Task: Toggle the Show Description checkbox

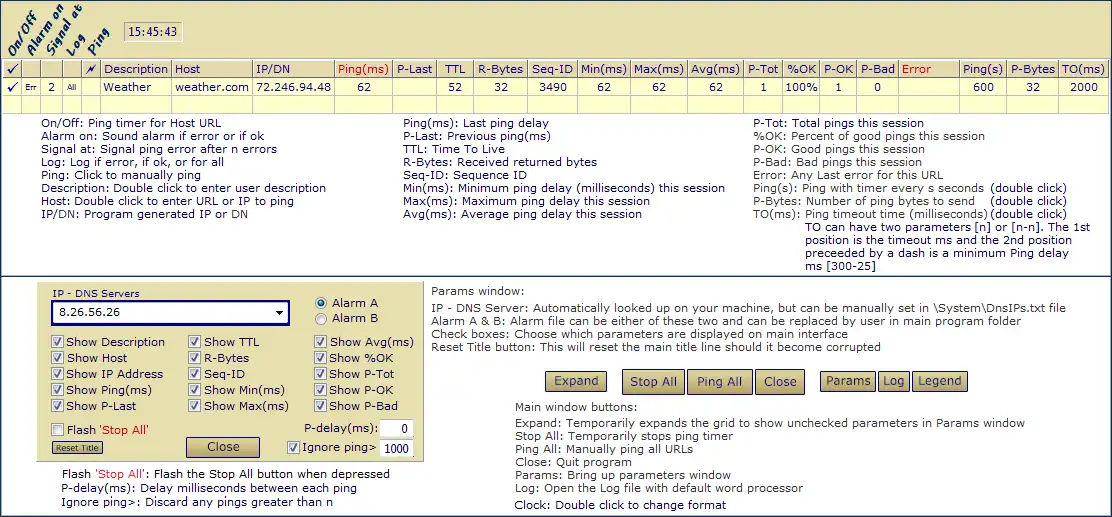Action: (x=57, y=342)
